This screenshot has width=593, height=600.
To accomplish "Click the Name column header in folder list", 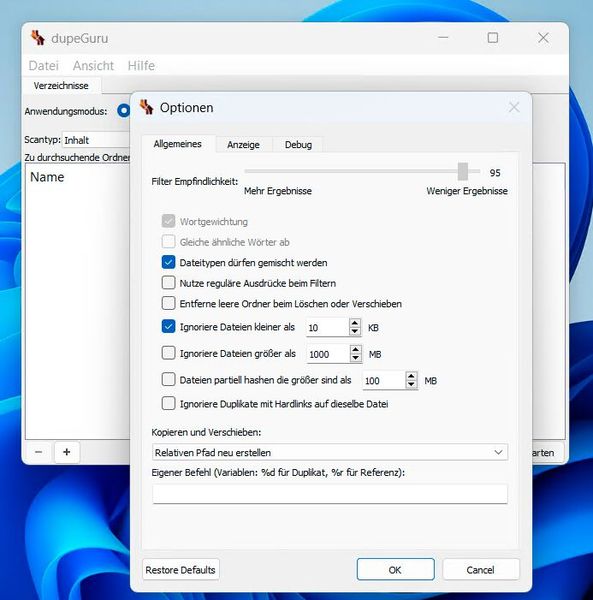I will tap(47, 177).
